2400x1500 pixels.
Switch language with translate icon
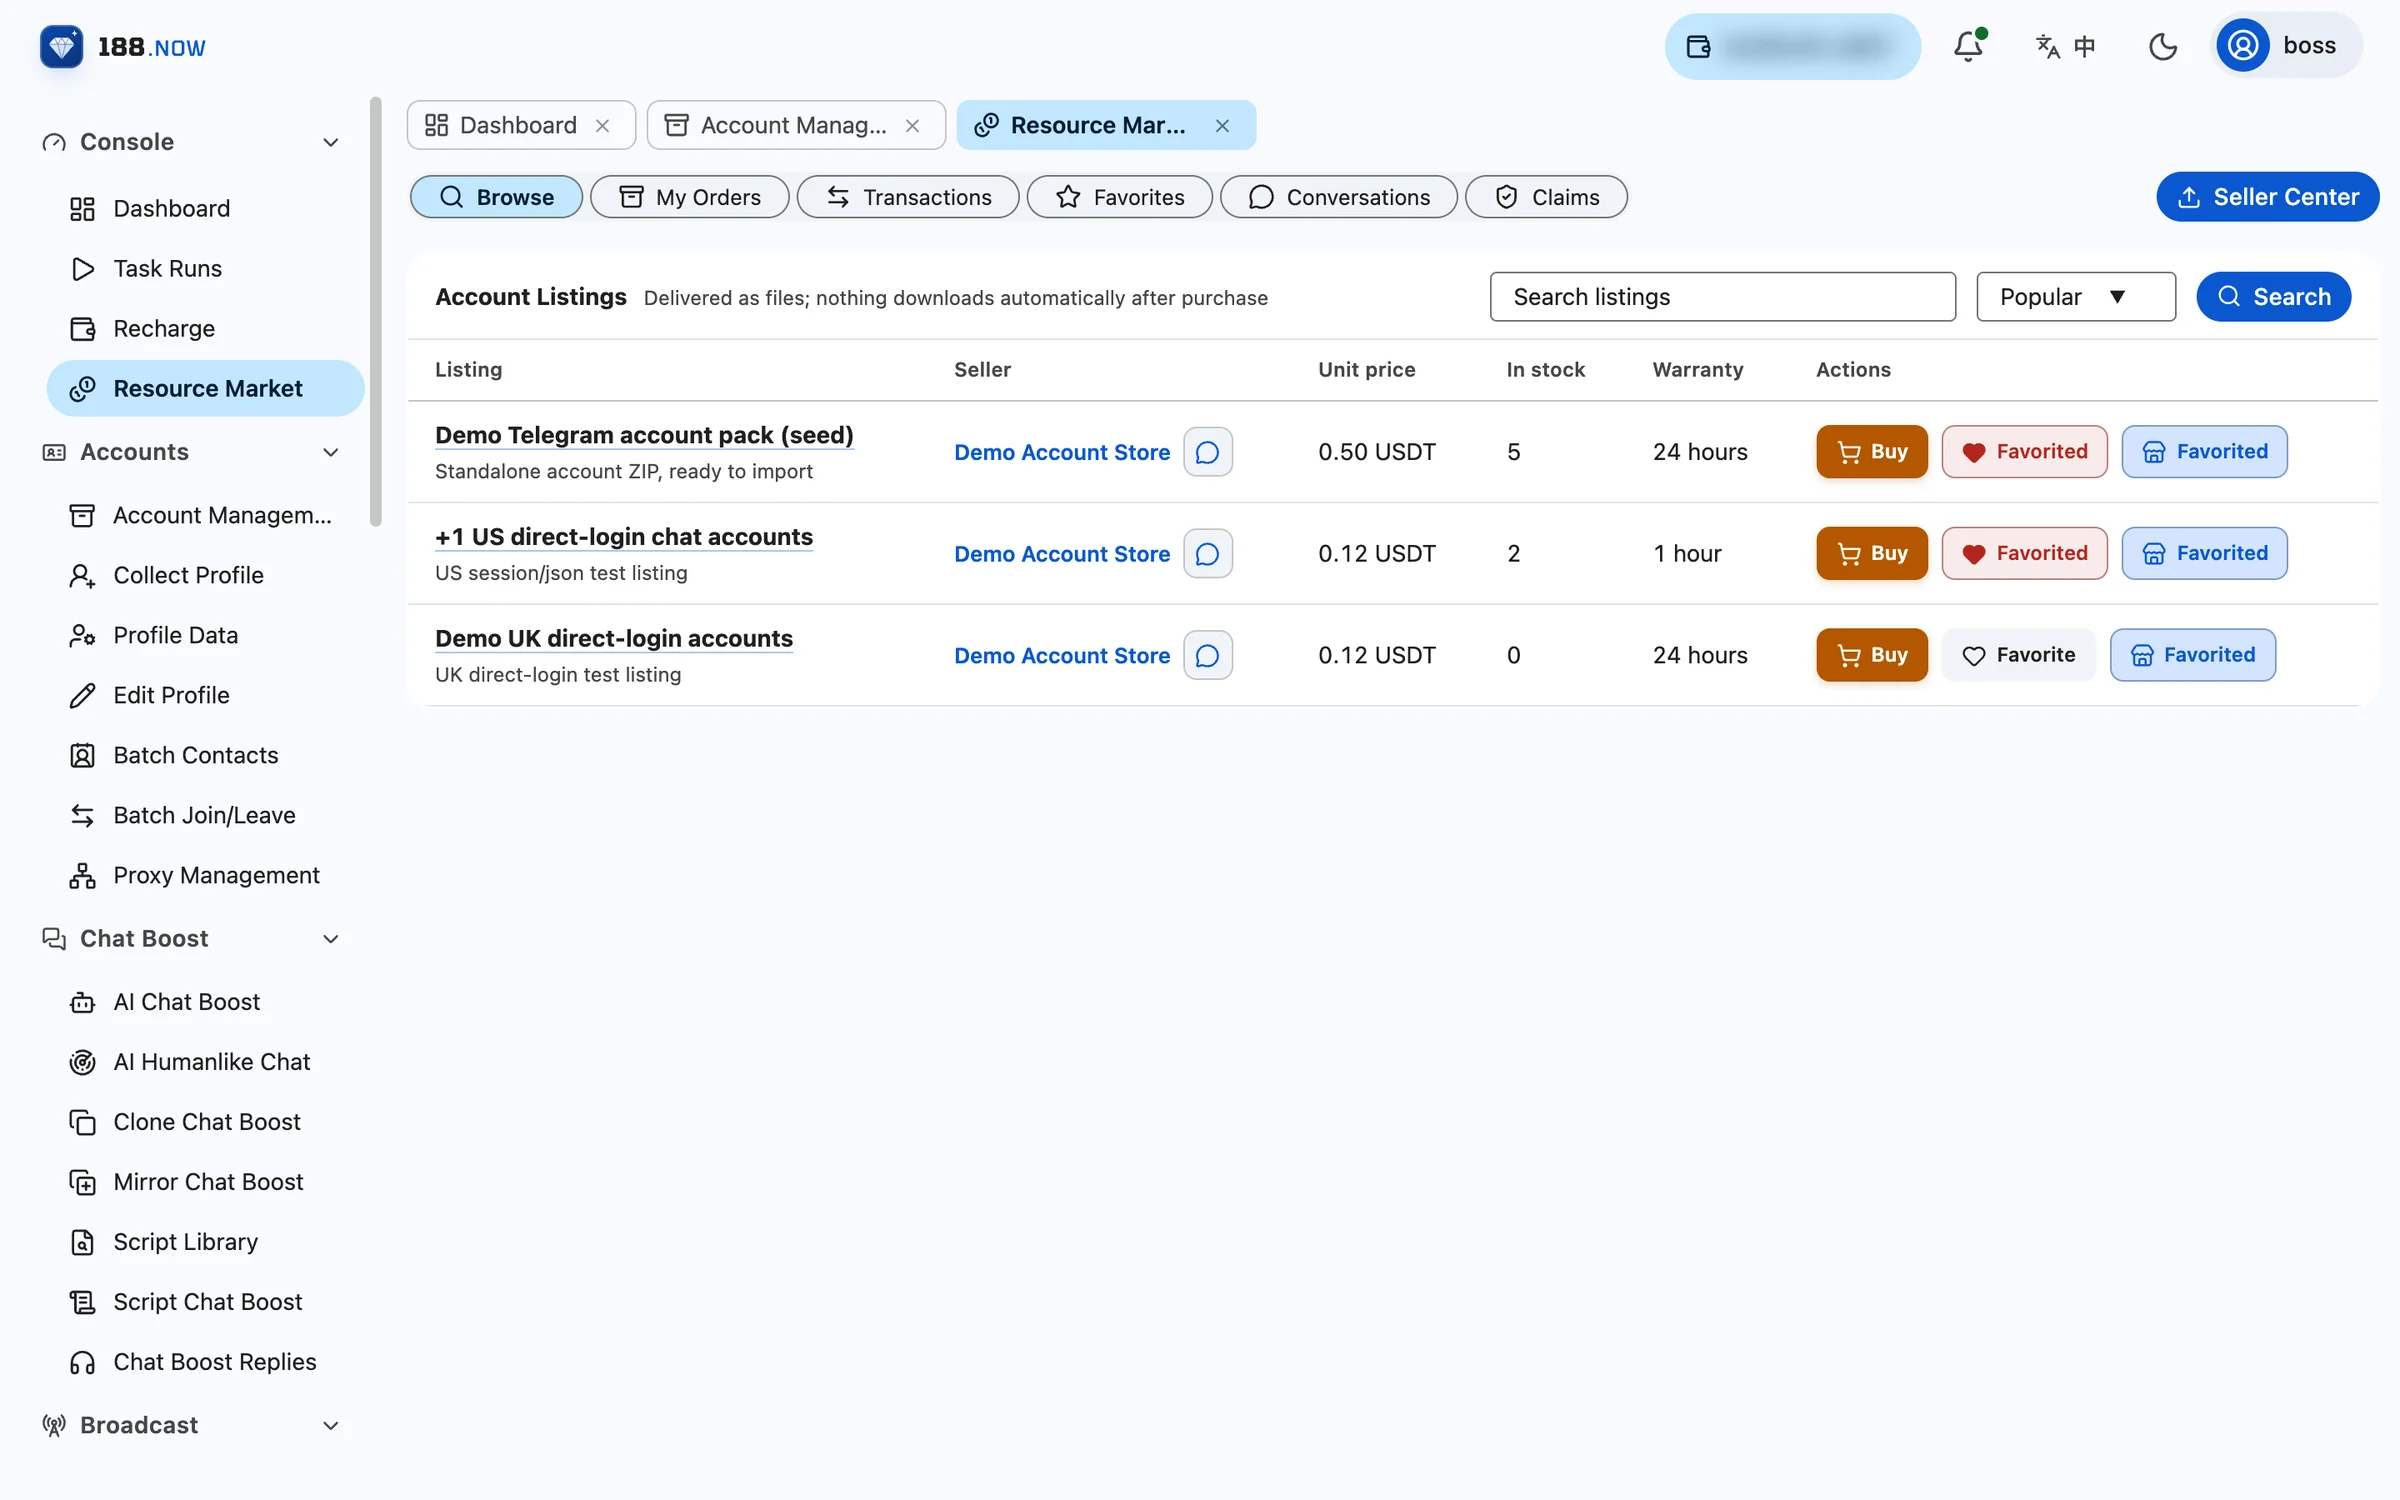point(2066,46)
